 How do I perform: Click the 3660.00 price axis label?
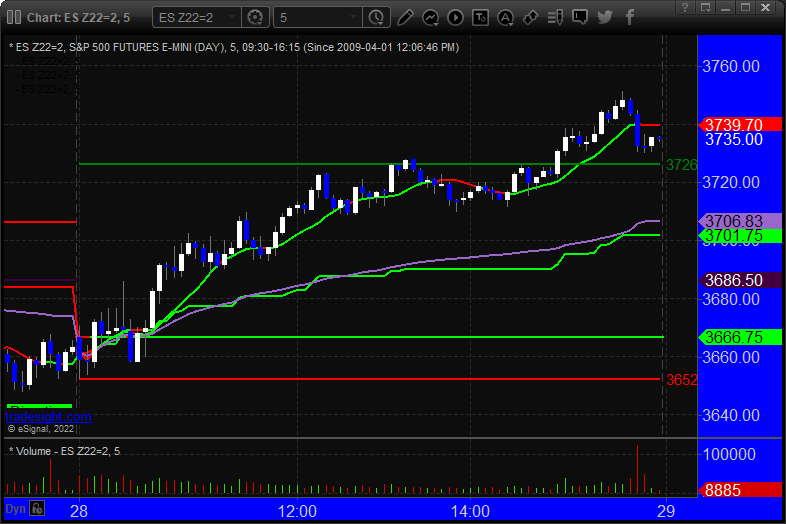tap(731, 358)
